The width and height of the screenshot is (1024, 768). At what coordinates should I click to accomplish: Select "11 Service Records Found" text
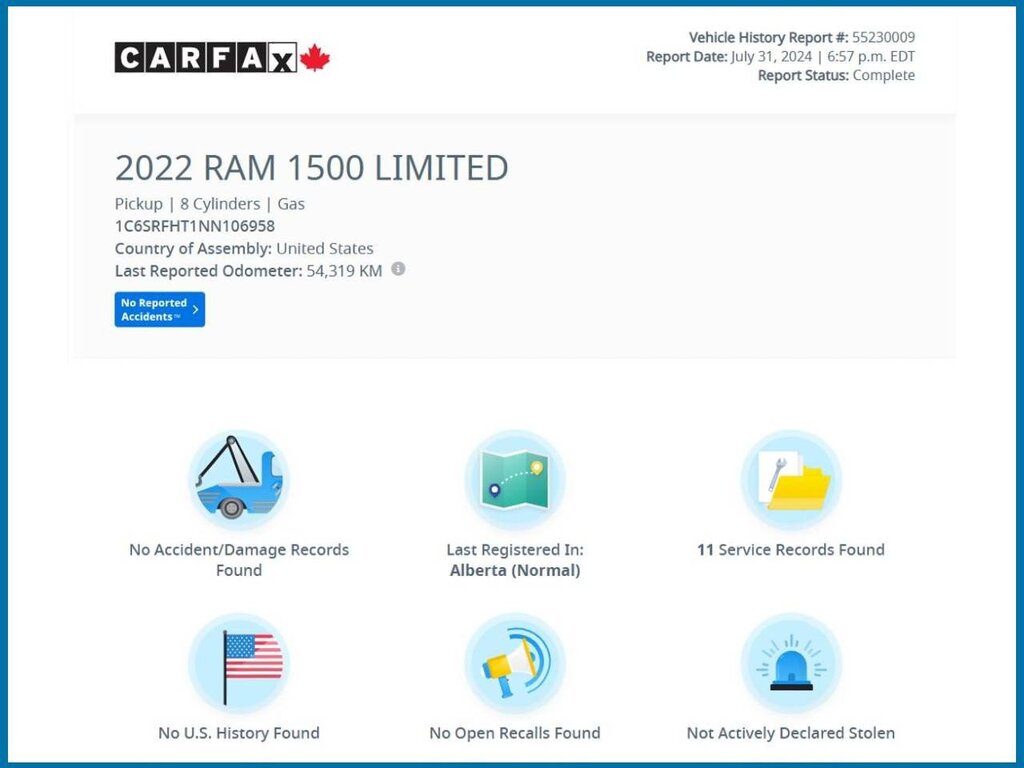pos(791,550)
